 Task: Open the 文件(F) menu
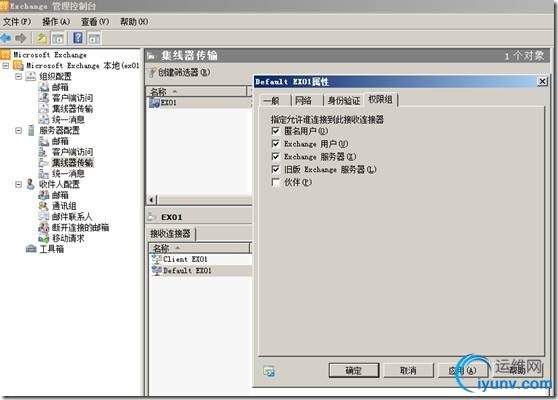click(17, 22)
